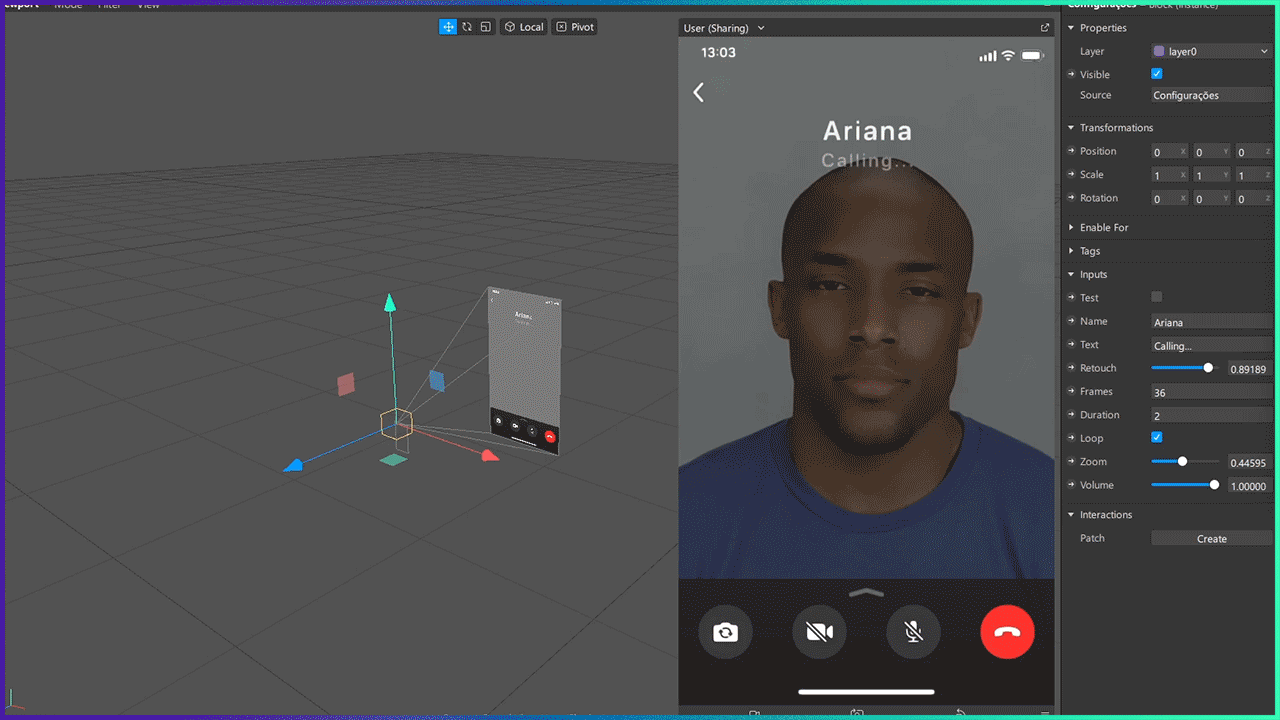1280x720 pixels.
Task: Tap the flip camera button
Action: point(725,632)
